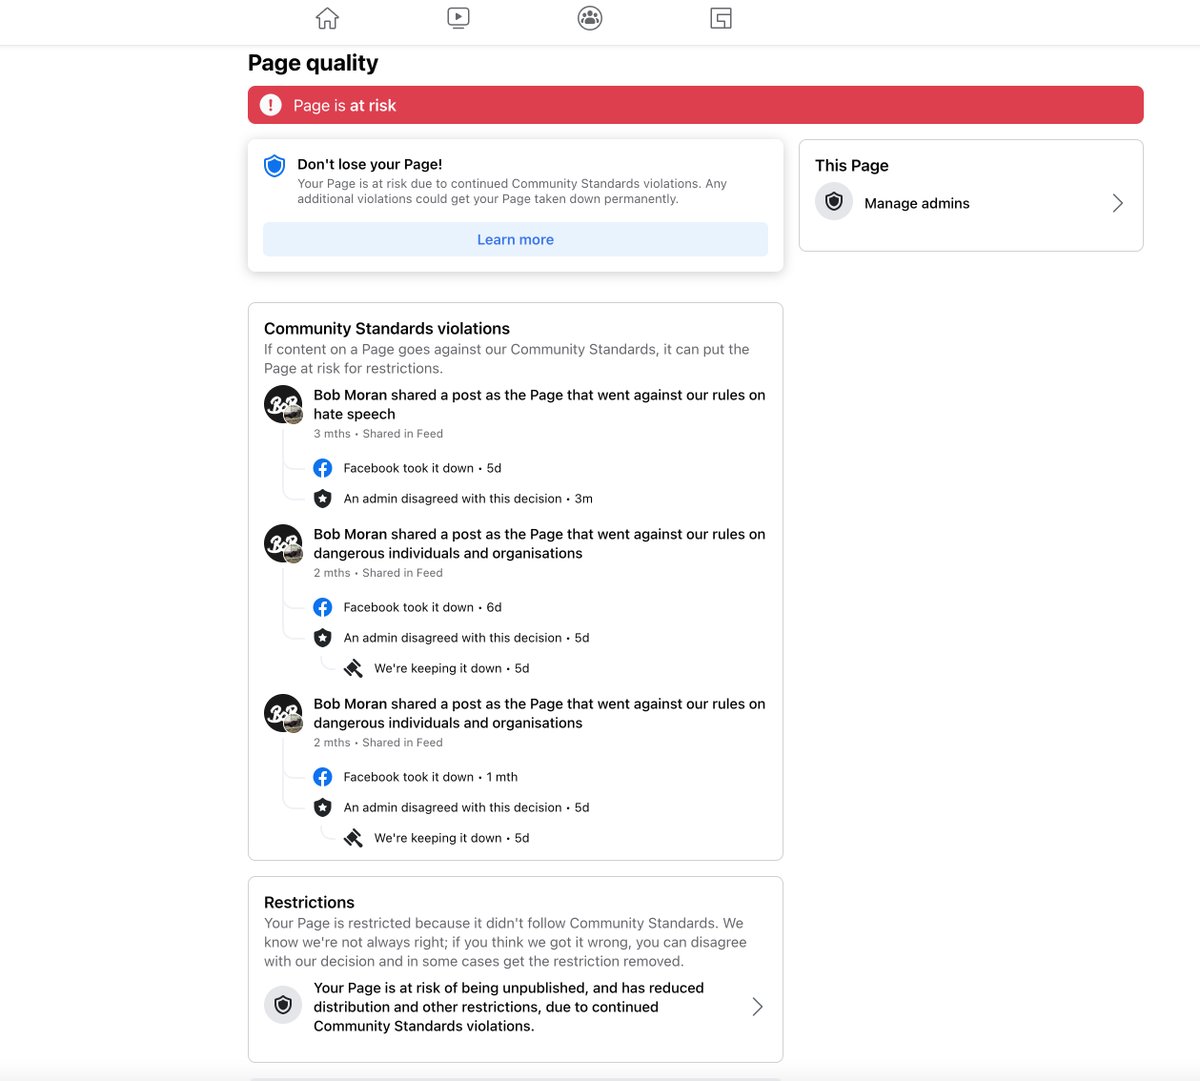The width and height of the screenshot is (1200, 1081).
Task: Click the admin badge beside "An admin disagreed"
Action: [322, 498]
